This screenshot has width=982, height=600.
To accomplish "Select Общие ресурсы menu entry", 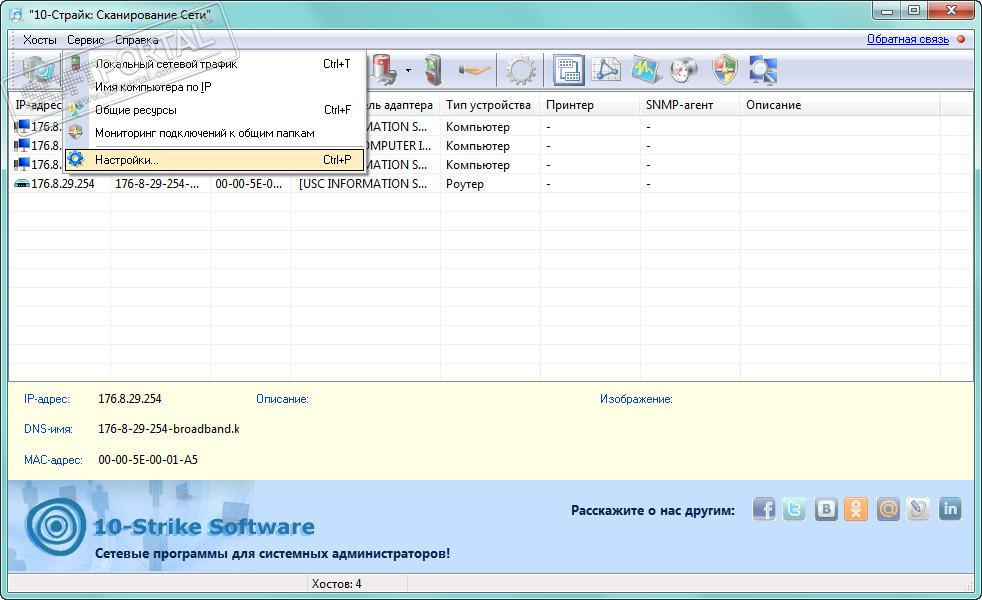I will tap(215, 110).
